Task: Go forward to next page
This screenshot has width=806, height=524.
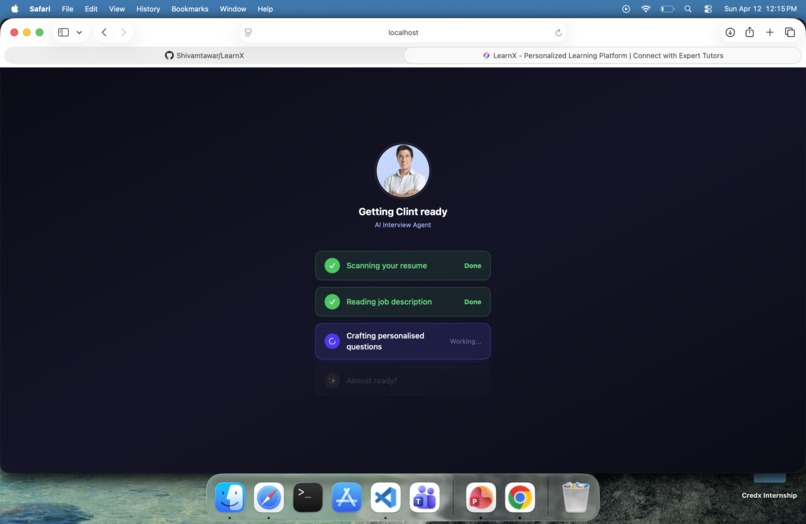Action: tap(123, 32)
